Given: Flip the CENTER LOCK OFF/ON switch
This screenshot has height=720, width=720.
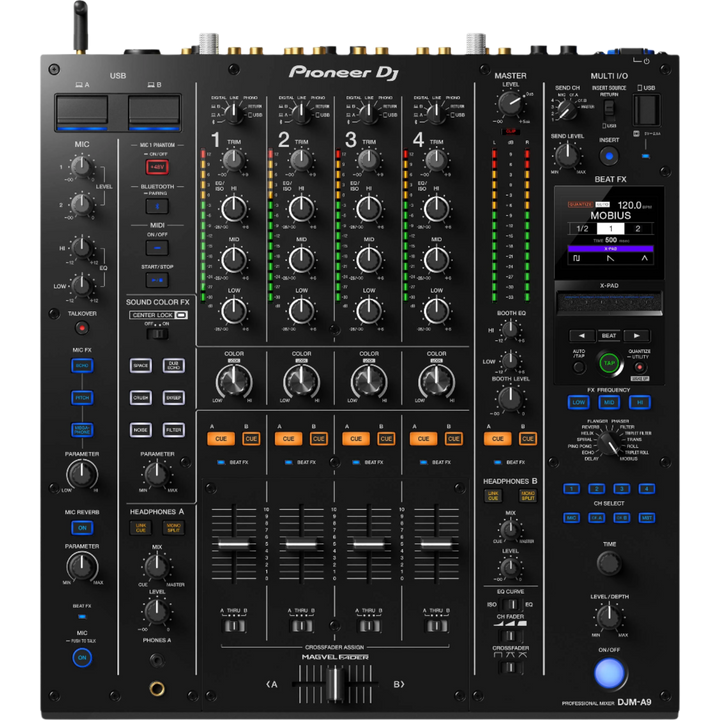Looking at the screenshot, I should tap(157, 334).
